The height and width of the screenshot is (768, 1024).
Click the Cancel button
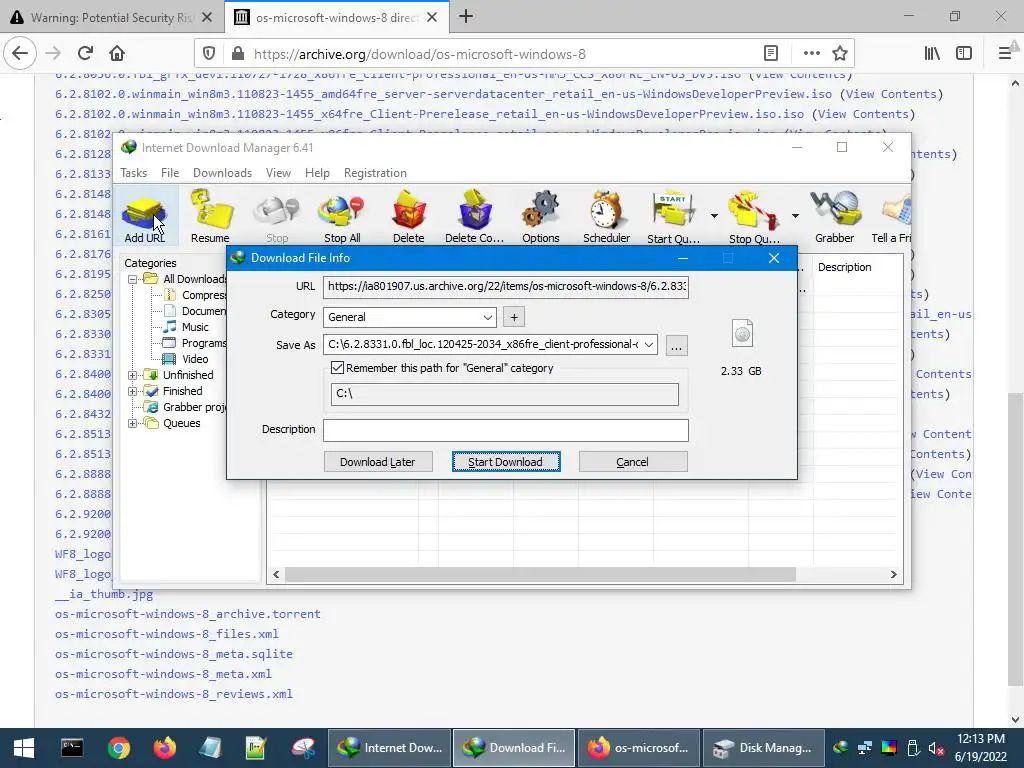click(633, 462)
